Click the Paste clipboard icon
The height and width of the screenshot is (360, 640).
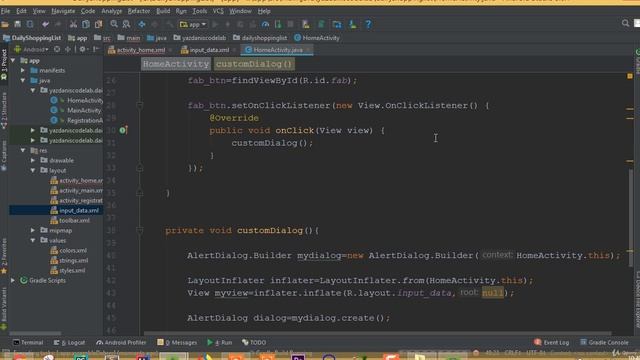click(98, 24)
